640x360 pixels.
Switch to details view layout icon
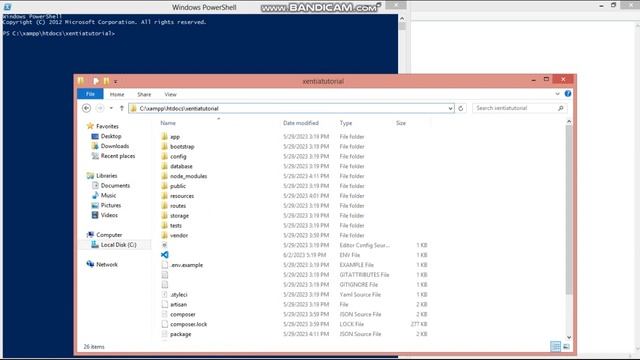556,347
